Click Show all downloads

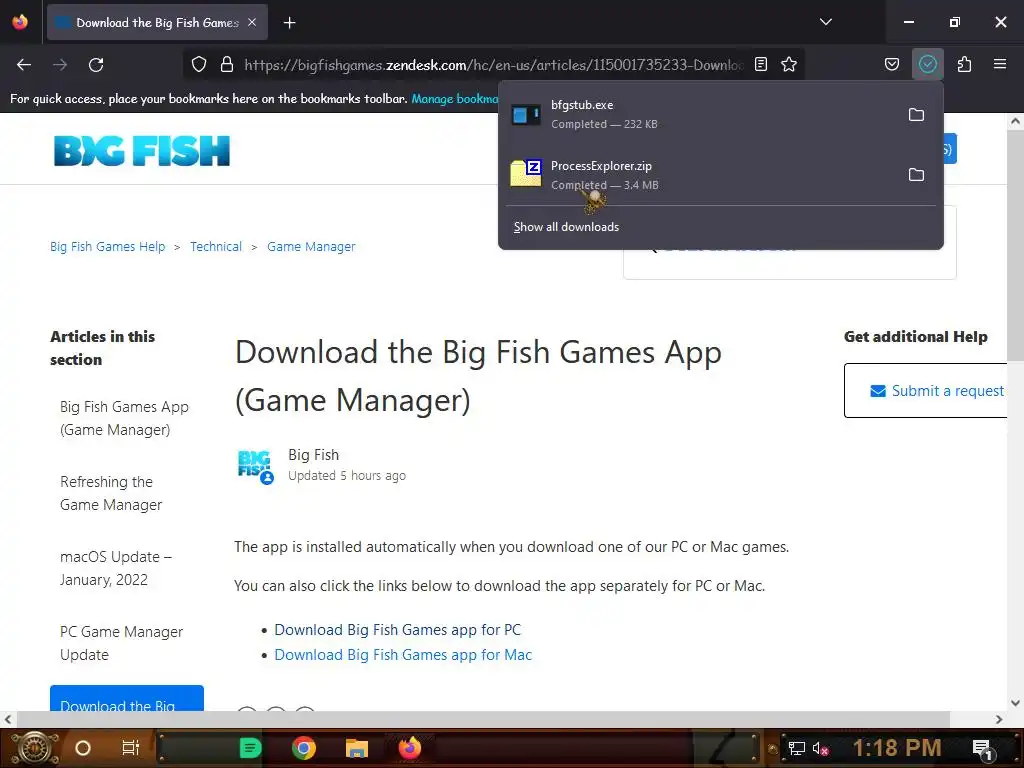click(x=566, y=227)
